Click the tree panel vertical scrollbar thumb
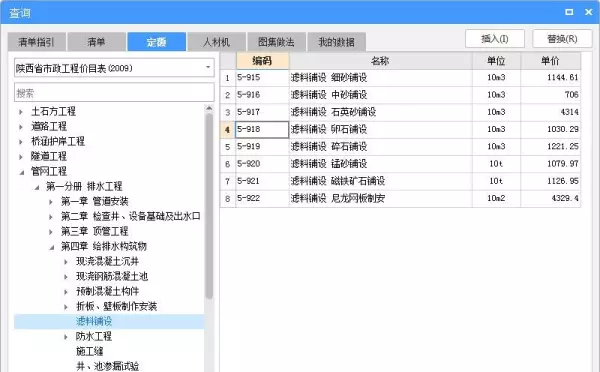600x372 pixels. coord(209,206)
